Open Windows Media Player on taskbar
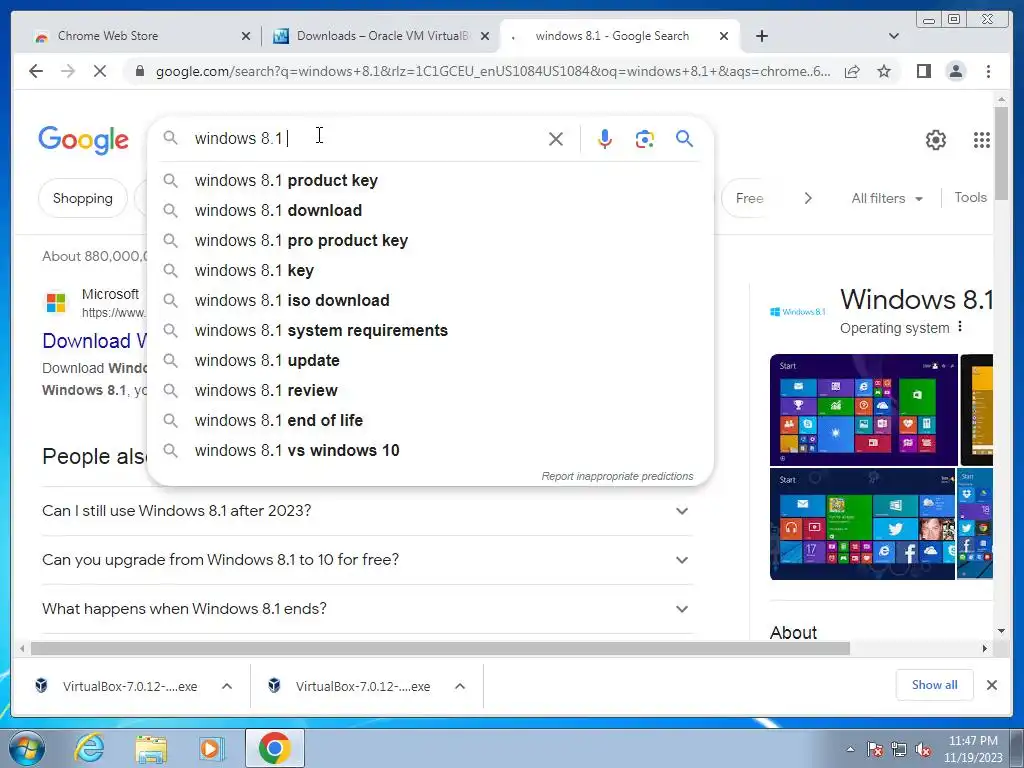Image resolution: width=1024 pixels, height=768 pixels. coord(212,748)
